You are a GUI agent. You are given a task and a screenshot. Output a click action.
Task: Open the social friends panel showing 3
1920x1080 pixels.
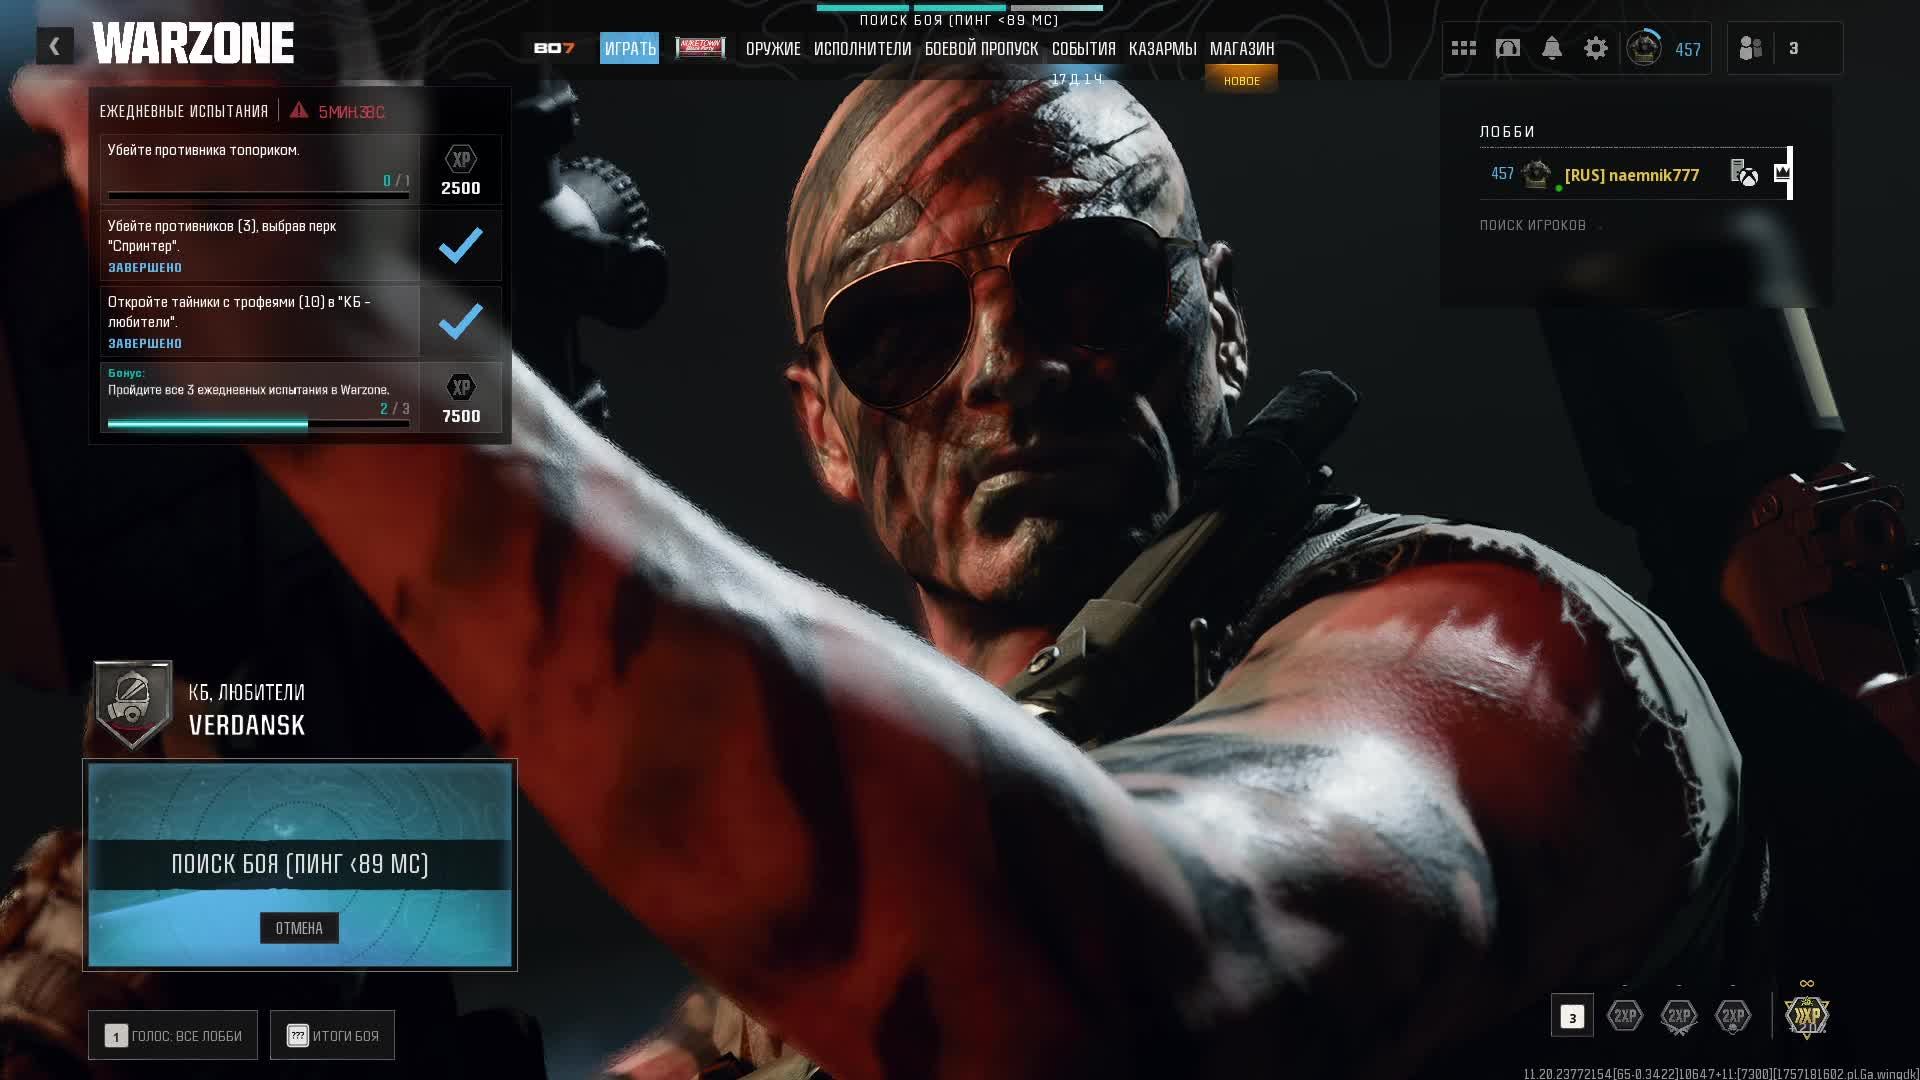pos(1784,48)
